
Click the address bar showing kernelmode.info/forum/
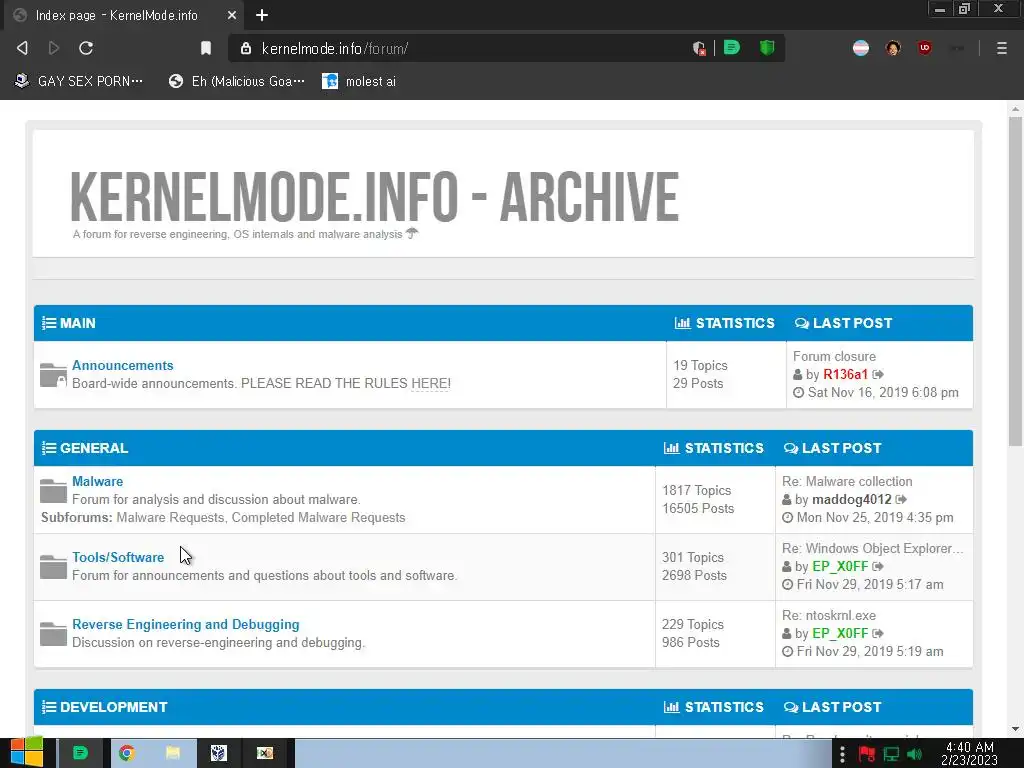point(457,48)
